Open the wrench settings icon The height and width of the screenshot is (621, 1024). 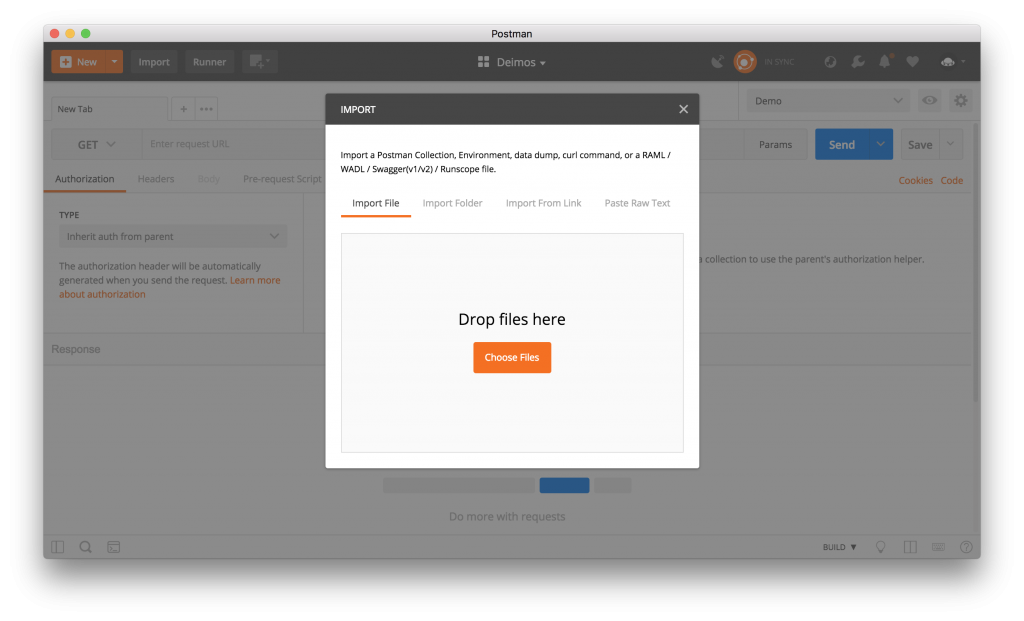pos(857,62)
